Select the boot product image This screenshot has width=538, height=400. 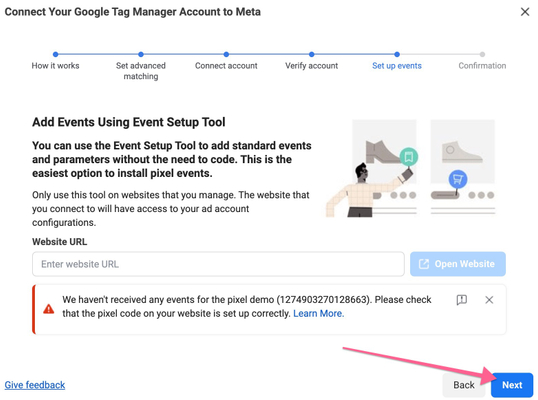click(383, 151)
